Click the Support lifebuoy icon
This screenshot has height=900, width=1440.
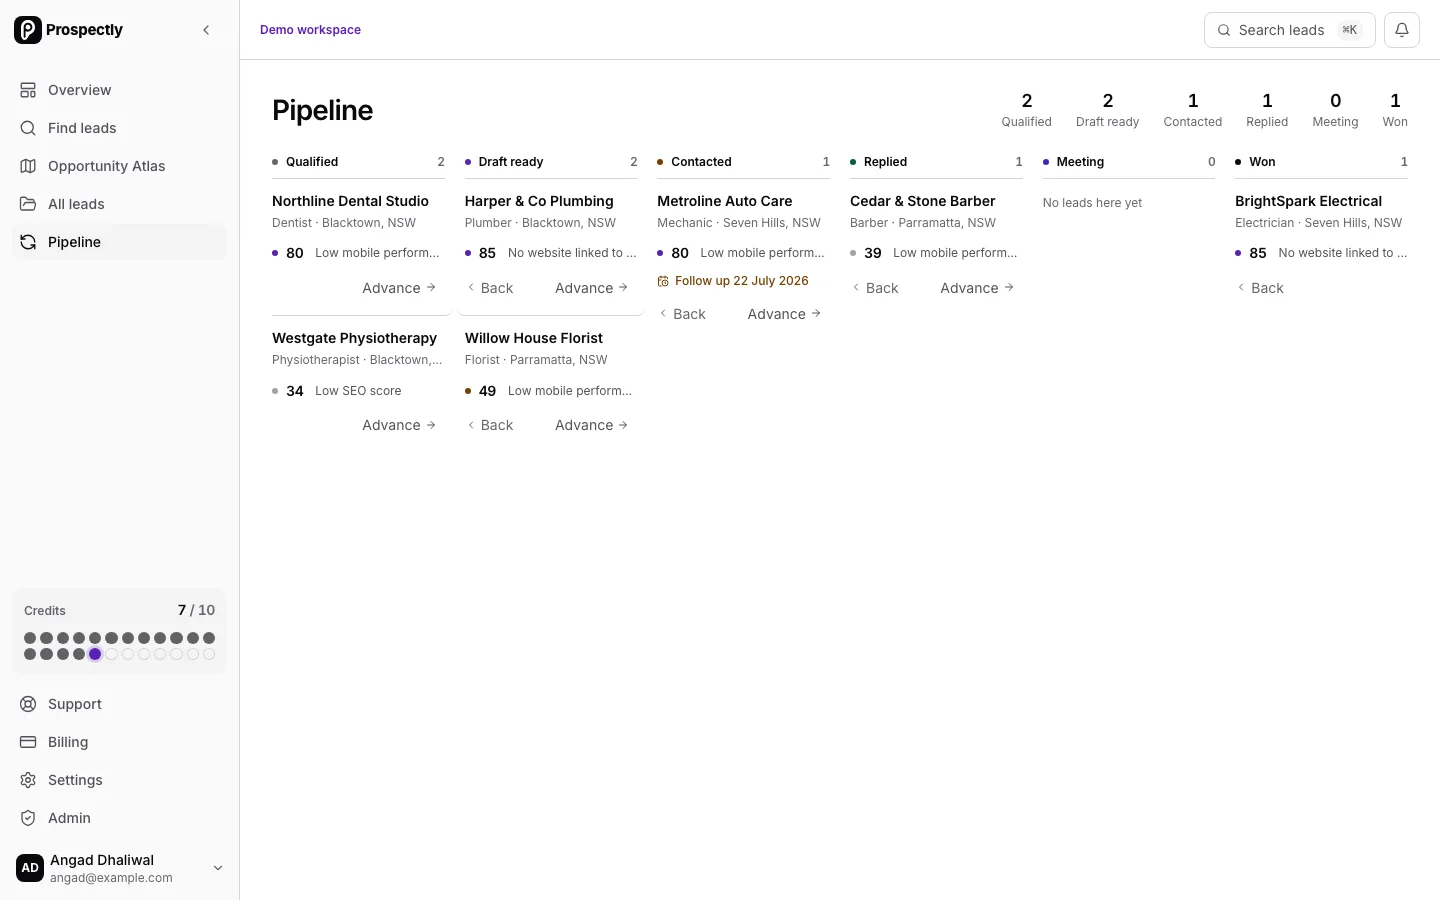point(28,704)
